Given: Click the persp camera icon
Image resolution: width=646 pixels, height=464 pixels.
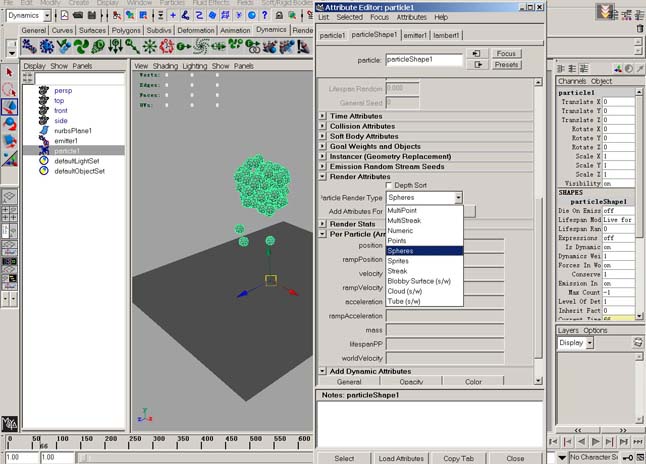Looking at the screenshot, I should (x=44, y=91).
